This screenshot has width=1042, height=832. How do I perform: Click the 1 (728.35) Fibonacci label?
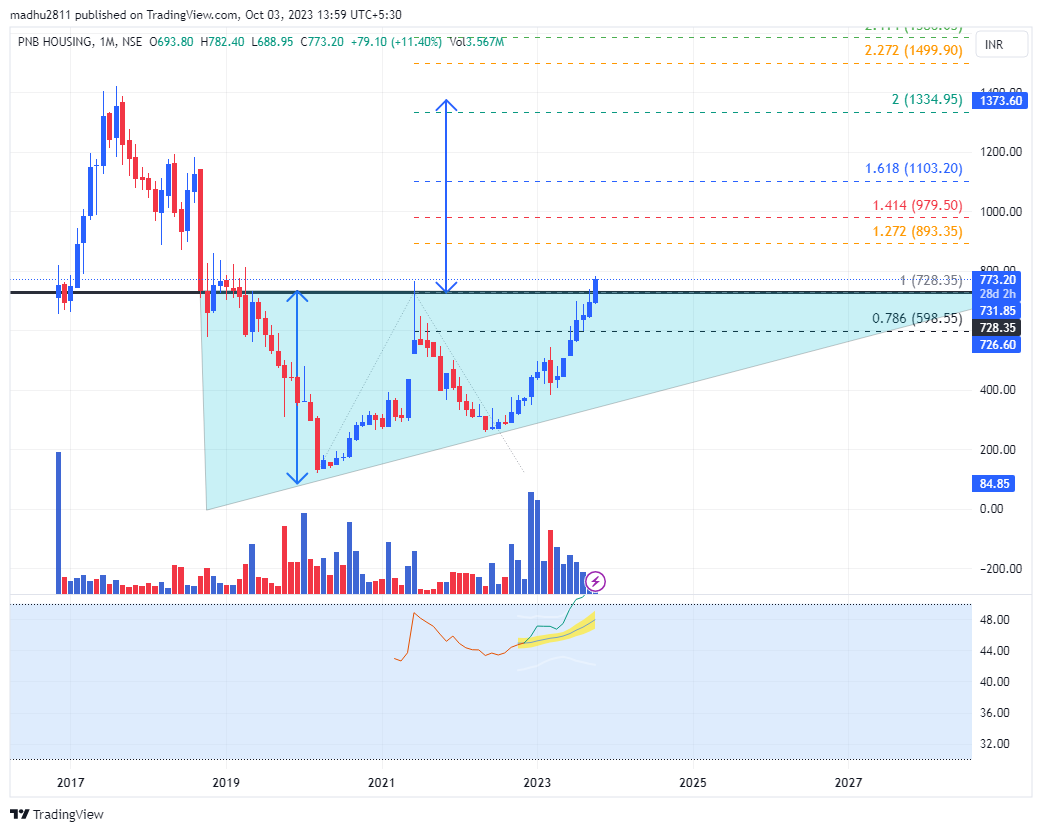pos(931,280)
